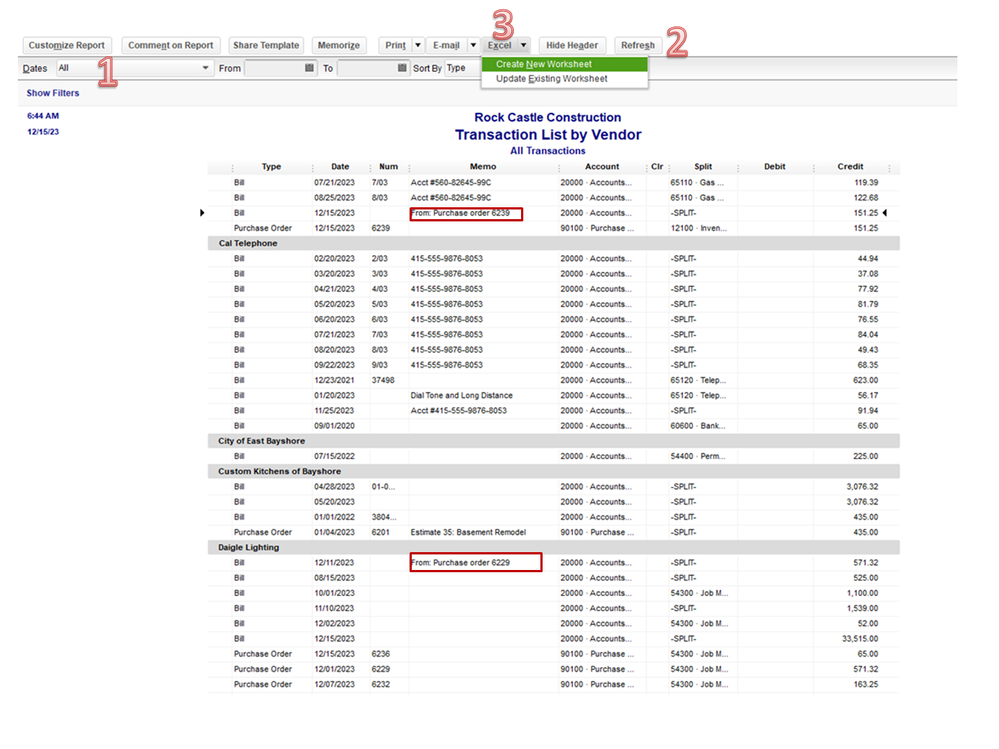The image size is (999, 749).
Task: Open the To date calendar picker
Action: coord(402,68)
